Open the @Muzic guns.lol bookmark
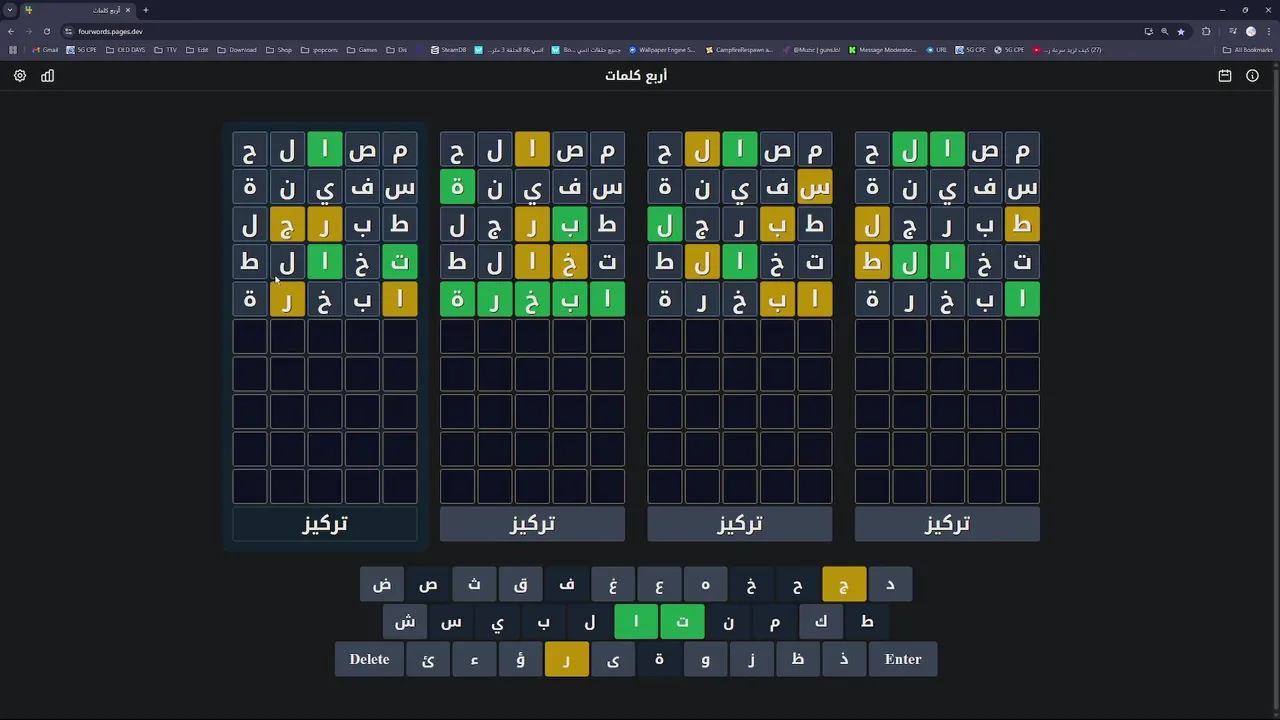1280x720 pixels. coord(812,50)
